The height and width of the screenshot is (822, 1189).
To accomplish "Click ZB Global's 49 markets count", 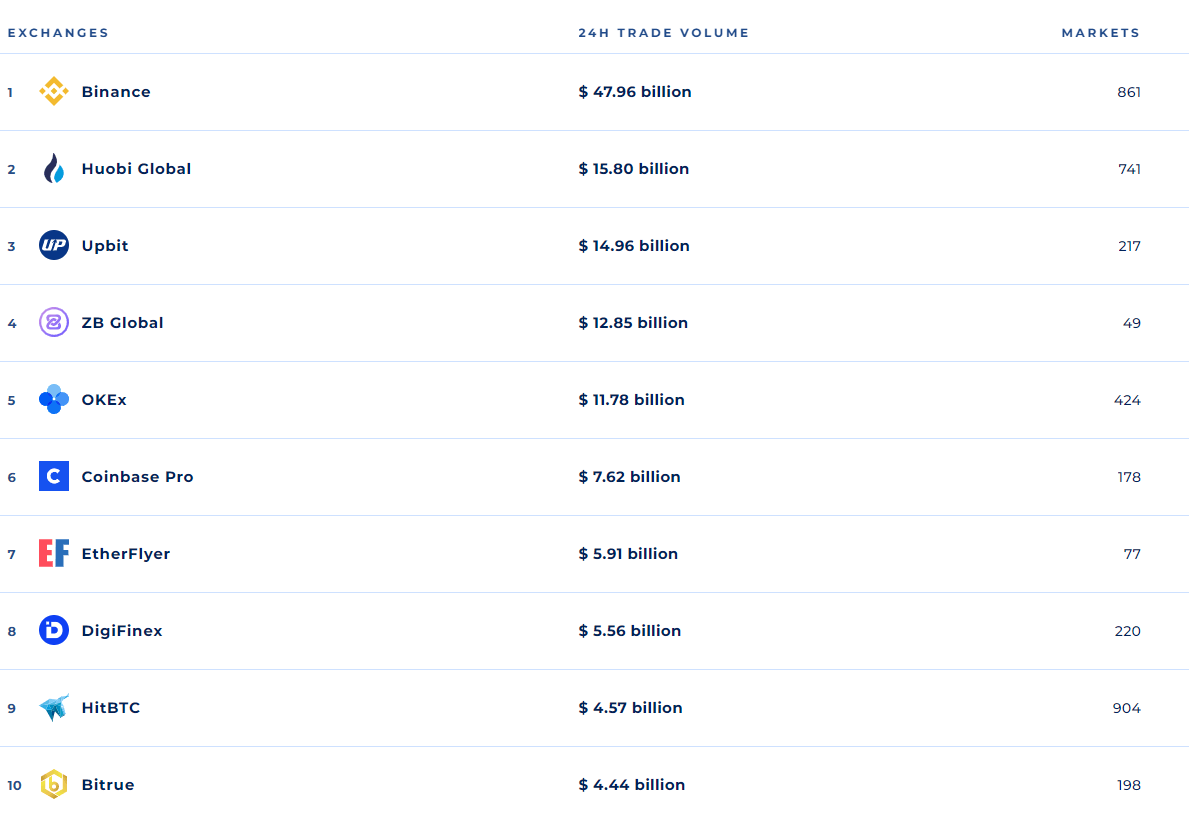I will click(x=1131, y=323).
